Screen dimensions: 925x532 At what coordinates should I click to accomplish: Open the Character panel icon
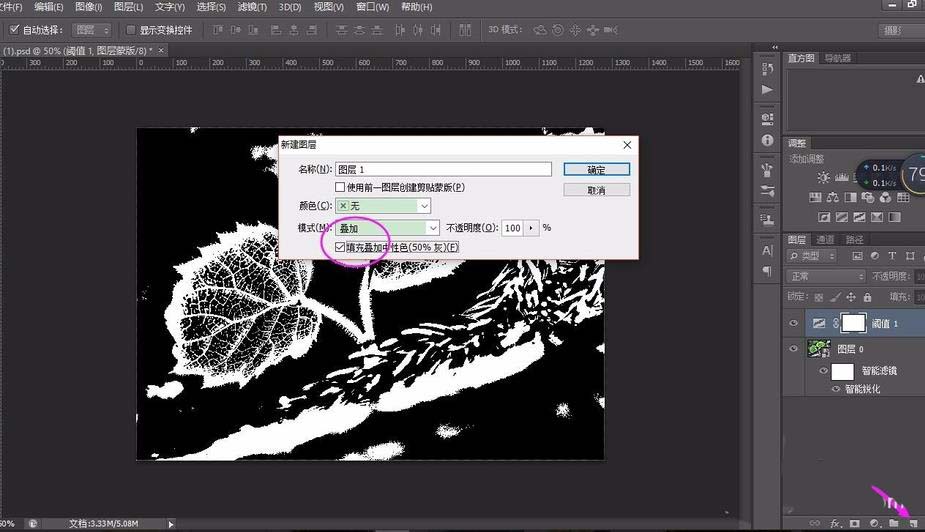click(767, 250)
